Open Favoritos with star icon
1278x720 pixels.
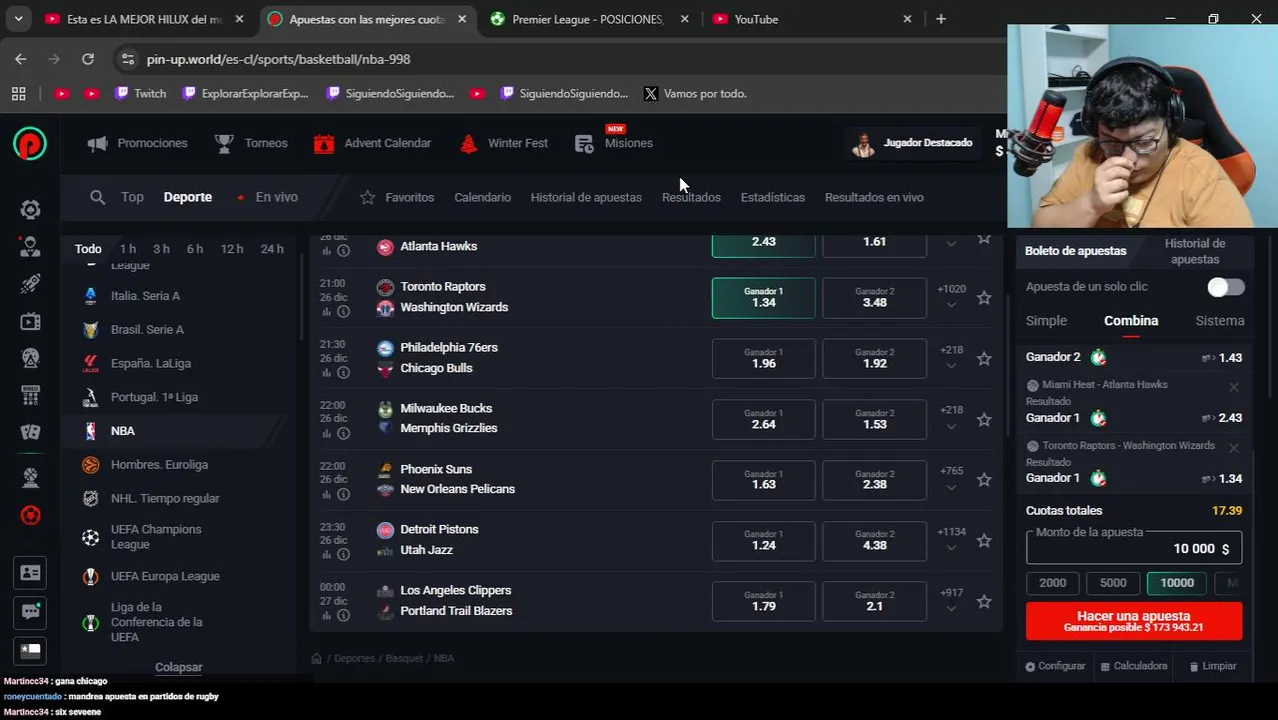(x=397, y=197)
